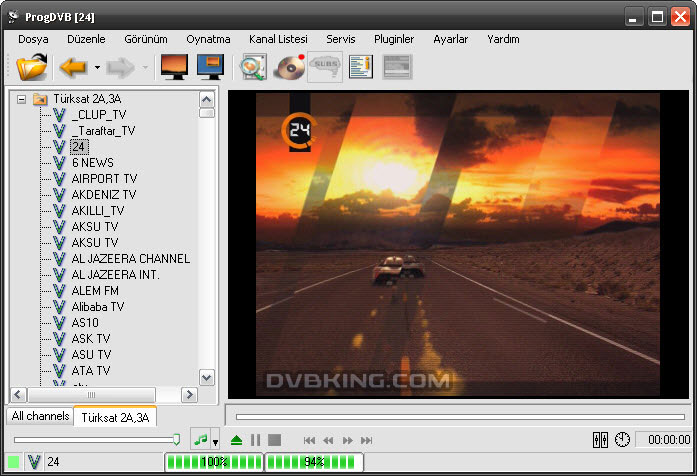Click the grey forward arrow icon

[x=120, y=68]
